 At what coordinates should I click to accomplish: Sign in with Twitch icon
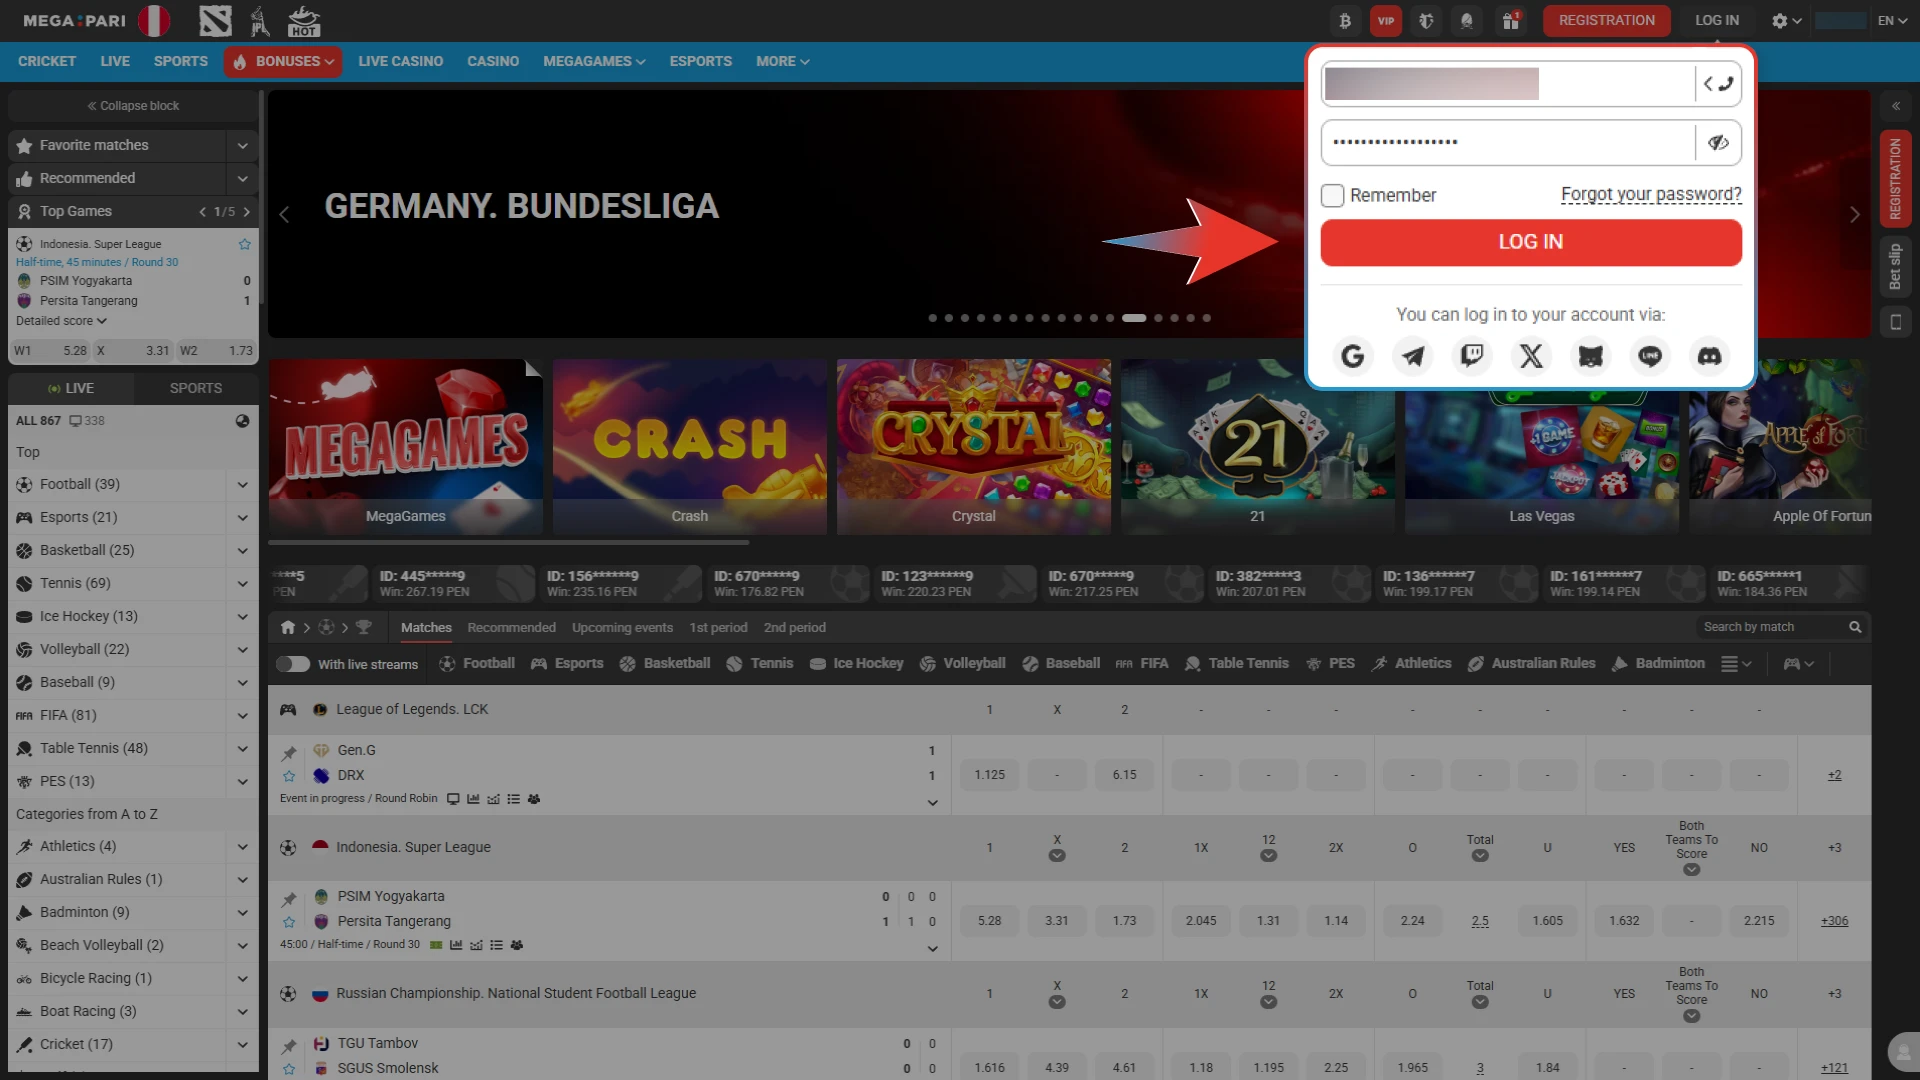(x=1472, y=356)
